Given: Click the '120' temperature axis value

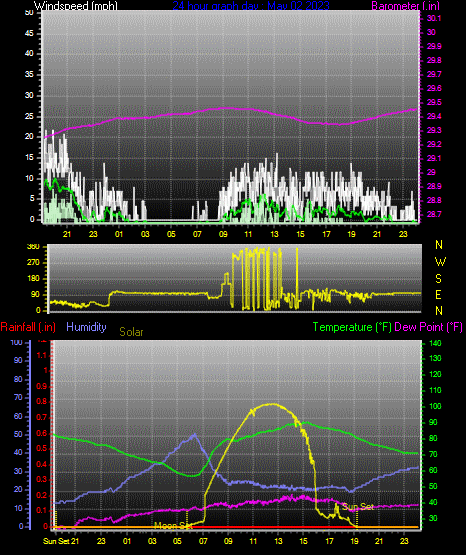Looking at the screenshot, I should pyautogui.click(x=435, y=374).
